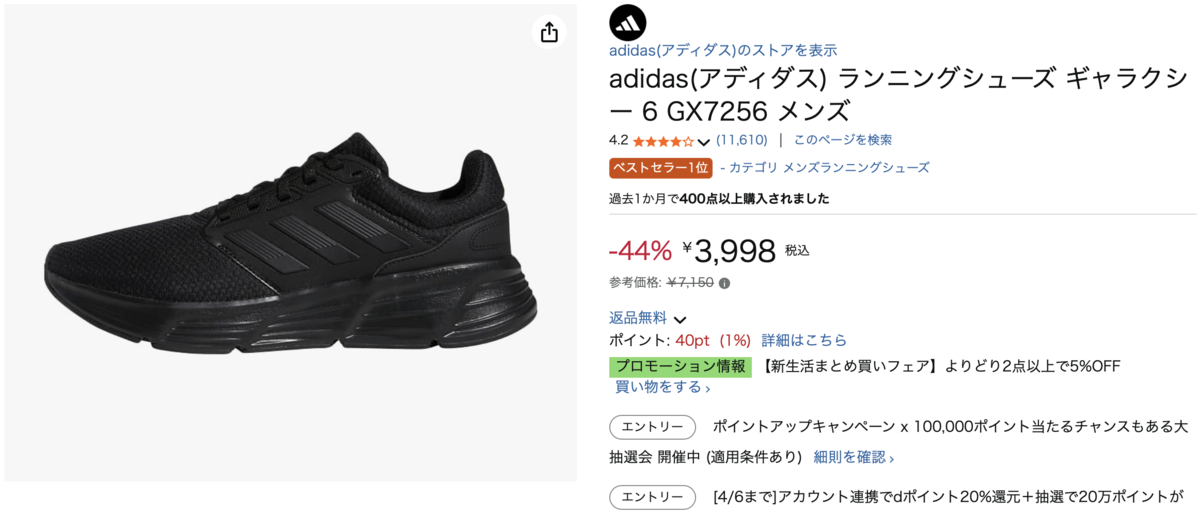Expand the 返品無料 dropdown
Viewport: 1200px width, 515px height.
(680, 319)
